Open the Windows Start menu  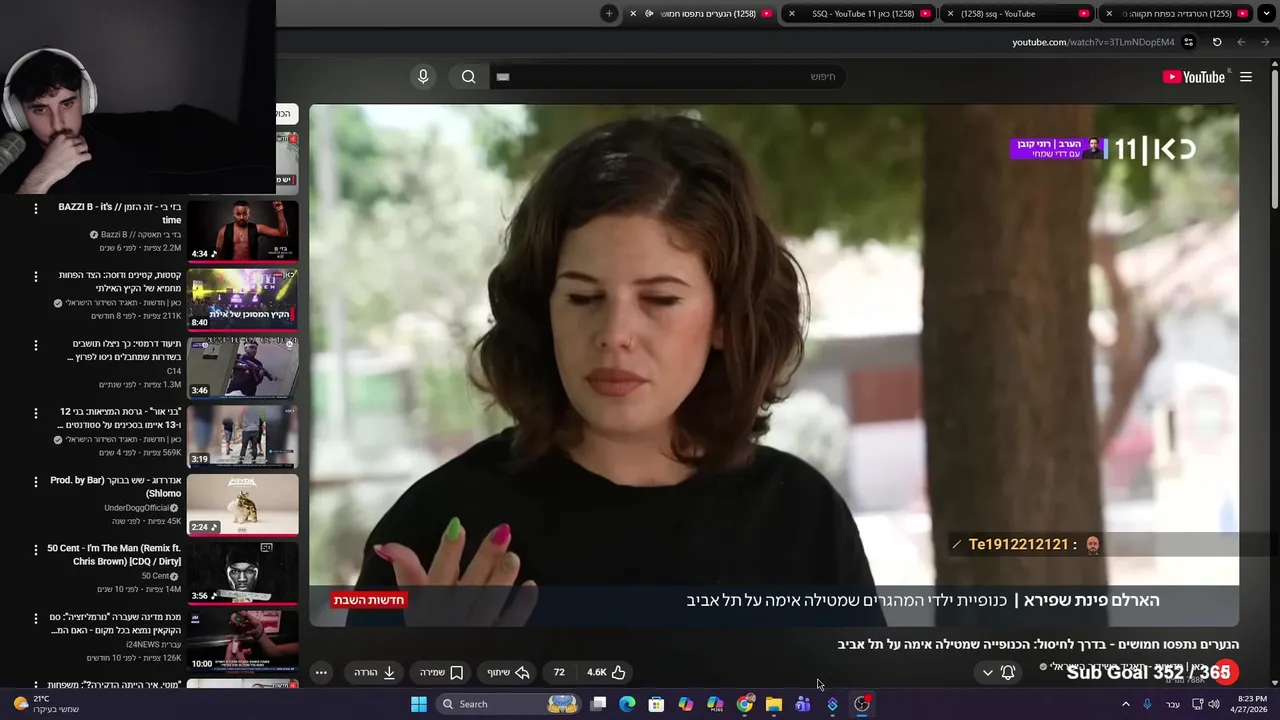click(419, 704)
